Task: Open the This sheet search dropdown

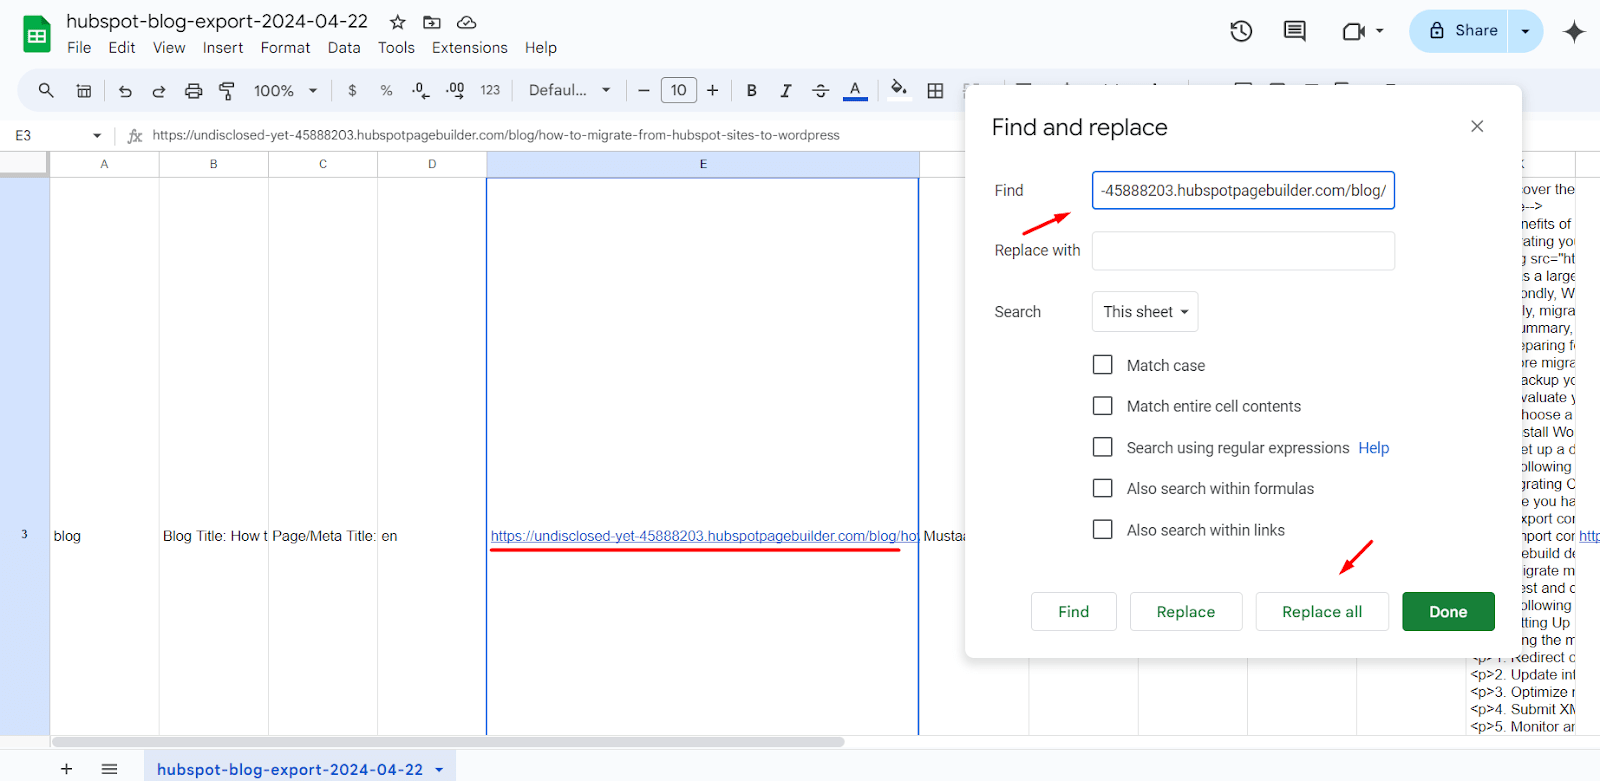Action: tap(1145, 312)
